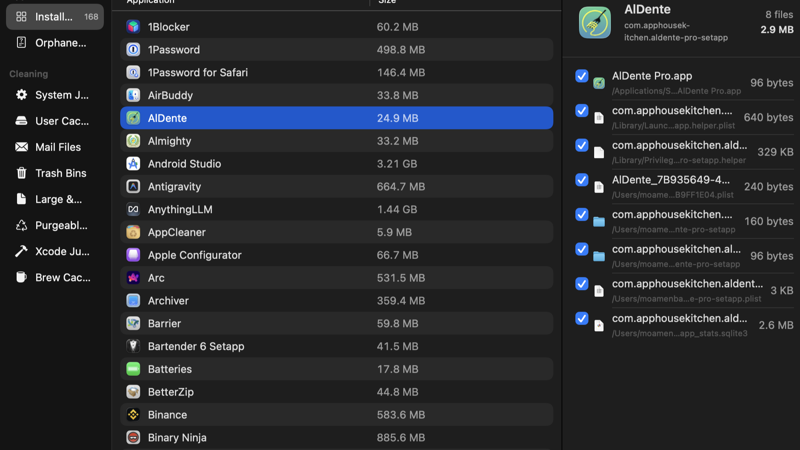Open Trash Bins in the sidebar
Viewport: 800px width, 450px height.
[55, 173]
